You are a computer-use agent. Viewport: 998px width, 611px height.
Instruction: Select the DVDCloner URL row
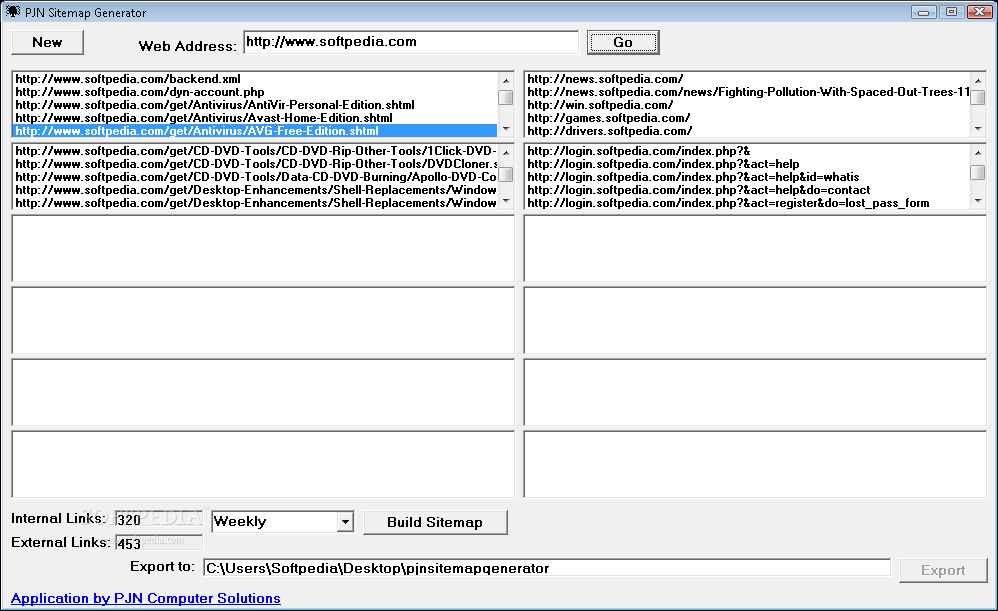coord(255,164)
